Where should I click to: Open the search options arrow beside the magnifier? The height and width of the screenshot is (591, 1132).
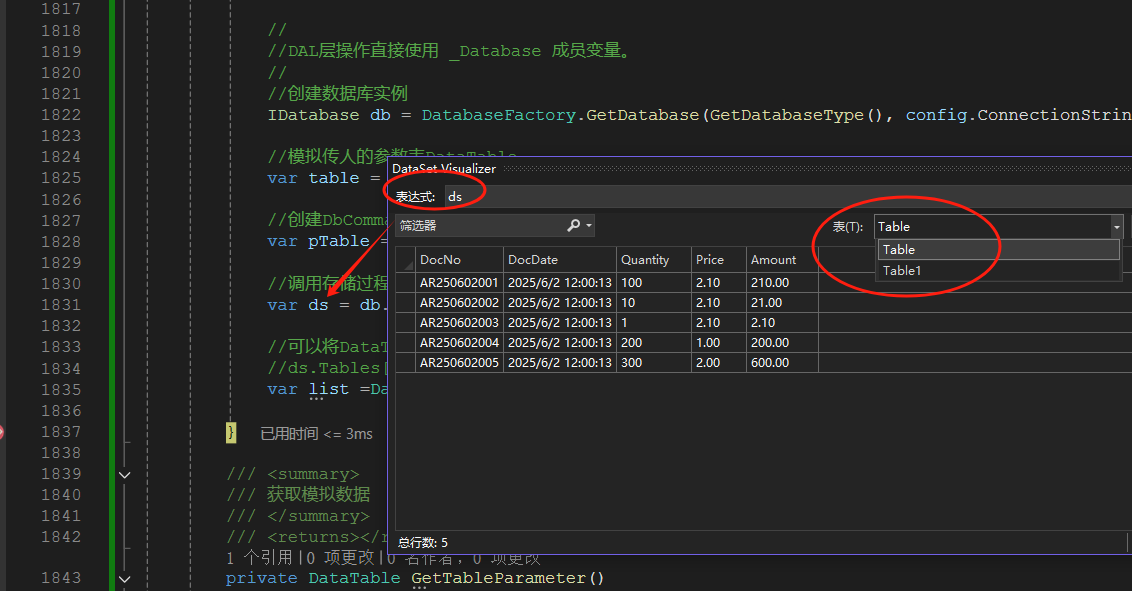(589, 226)
